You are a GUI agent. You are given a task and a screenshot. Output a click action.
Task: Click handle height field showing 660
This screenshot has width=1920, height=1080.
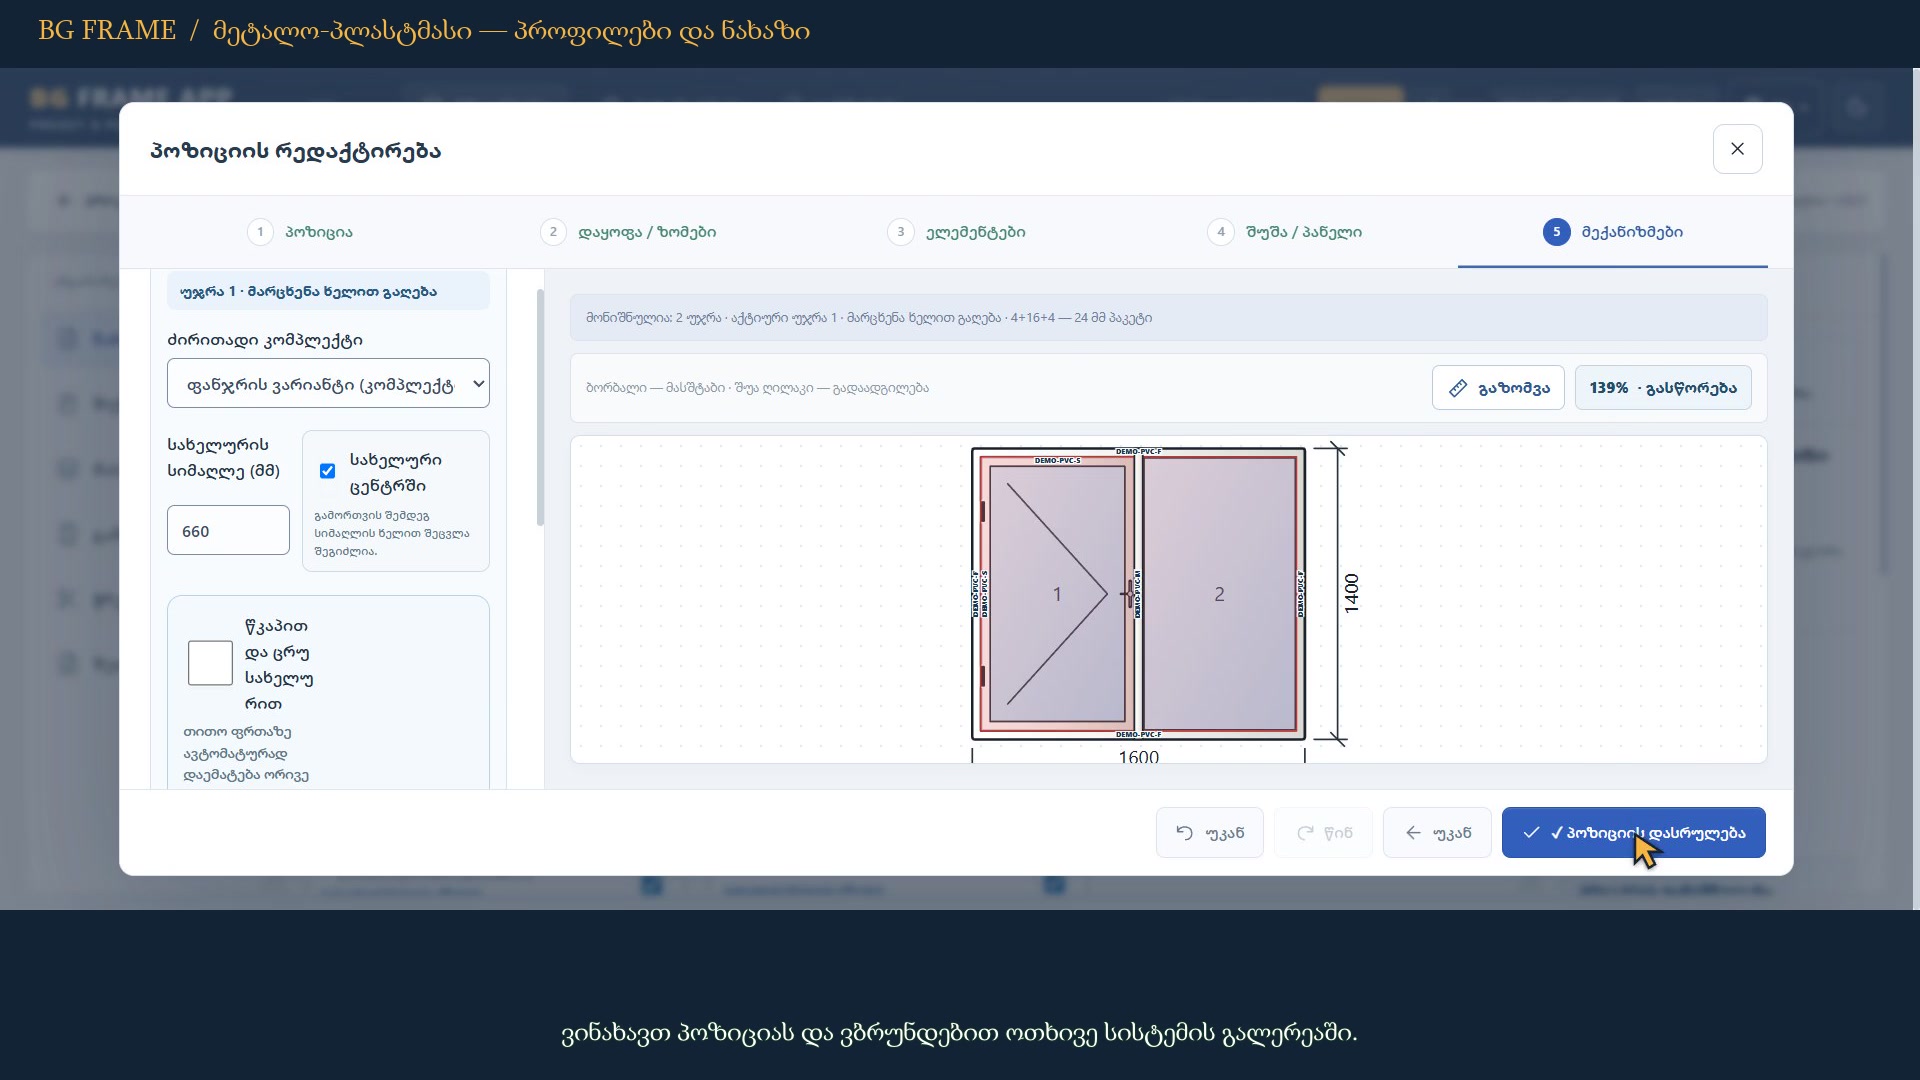[x=228, y=530]
